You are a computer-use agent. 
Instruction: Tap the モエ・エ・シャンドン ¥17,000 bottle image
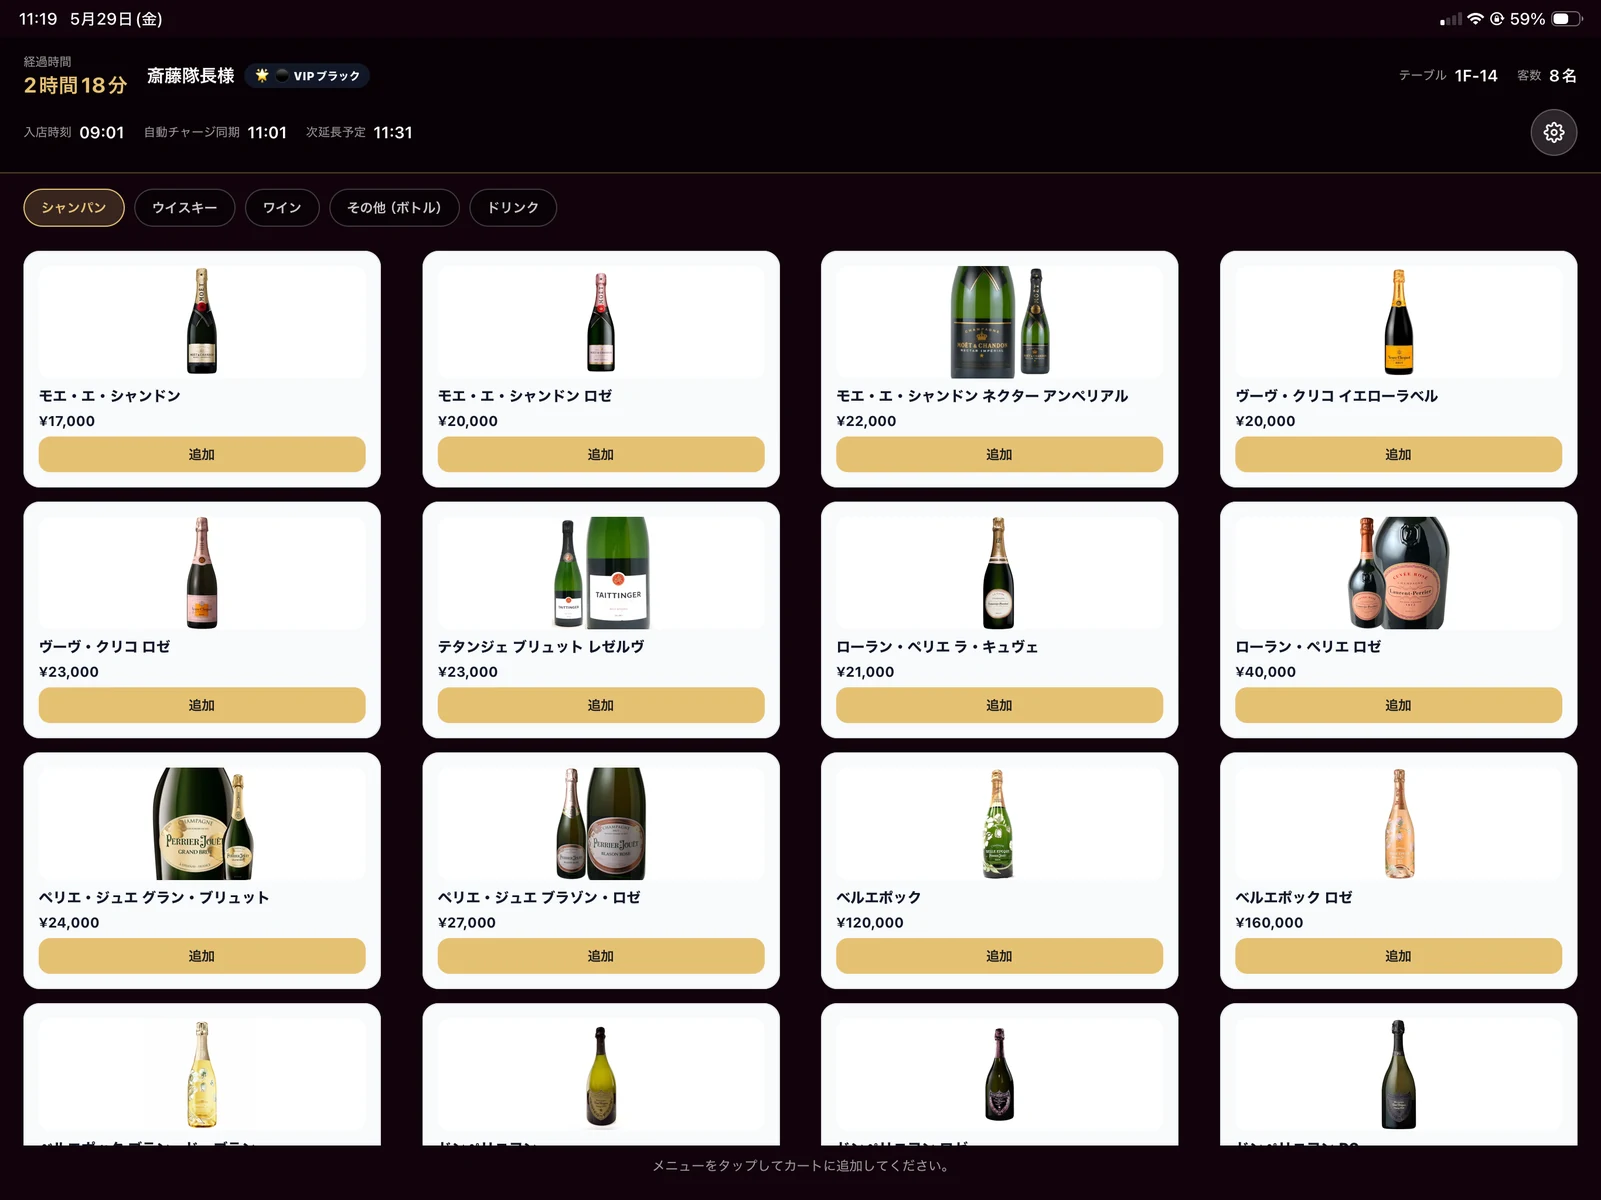(202, 321)
